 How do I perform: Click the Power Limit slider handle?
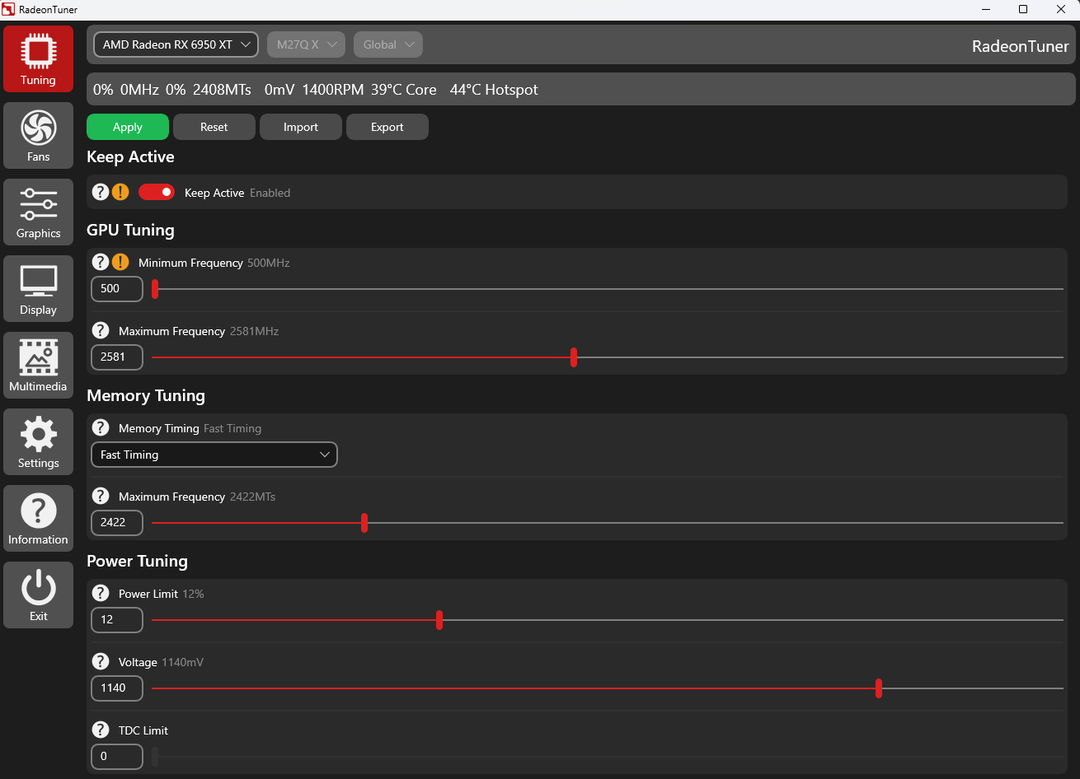point(439,620)
